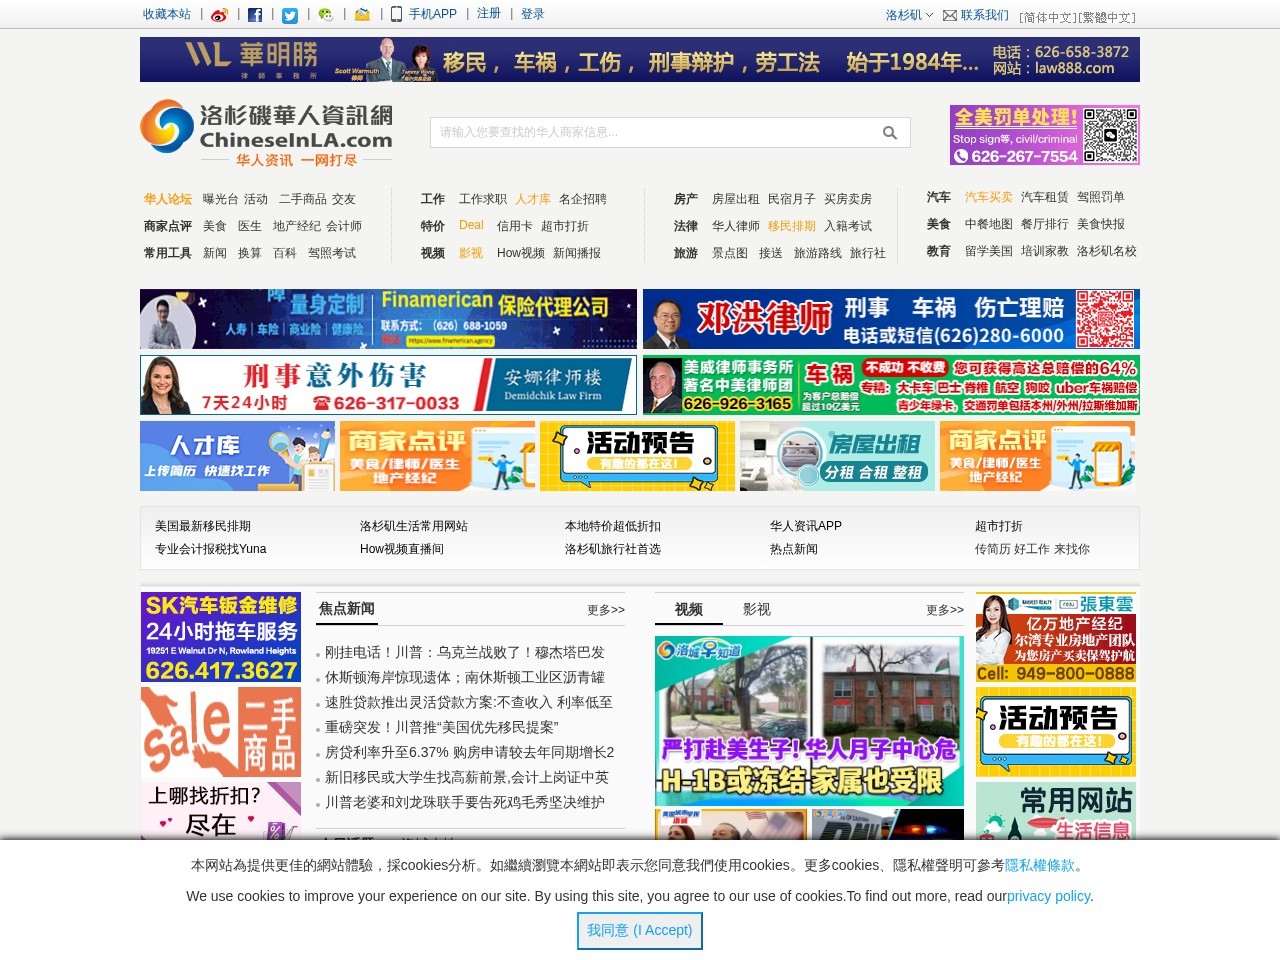Open the WeChat icon in top bar
This screenshot has height=960, width=1280.
[326, 15]
